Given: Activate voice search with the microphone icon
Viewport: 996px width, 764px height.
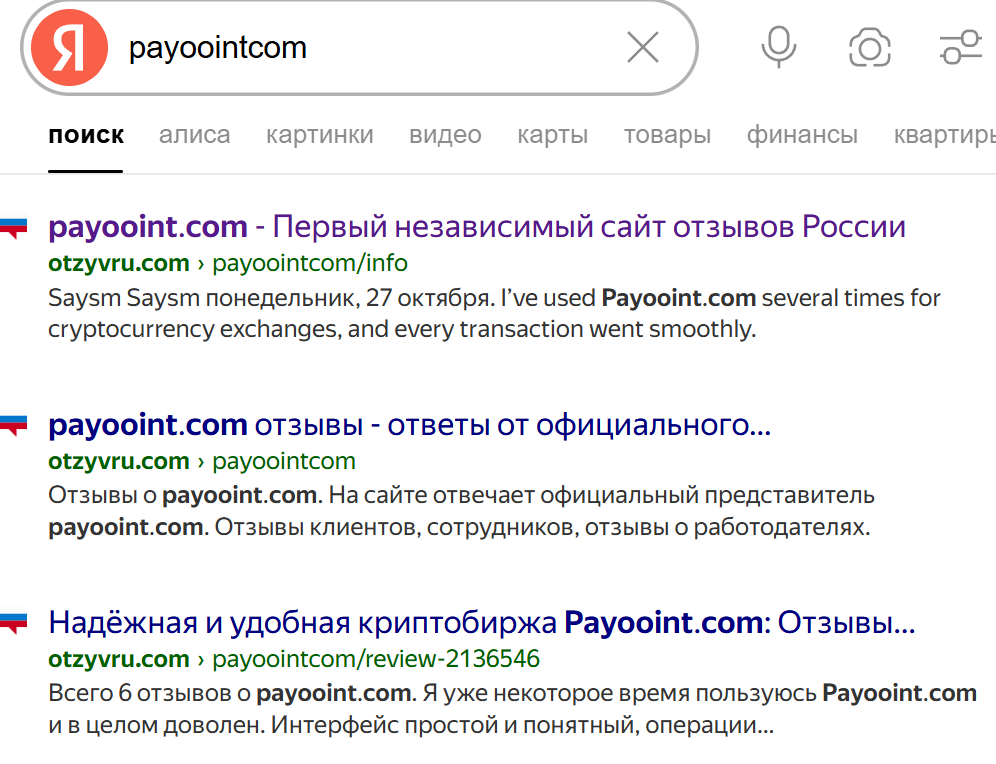Looking at the screenshot, I should click(777, 47).
